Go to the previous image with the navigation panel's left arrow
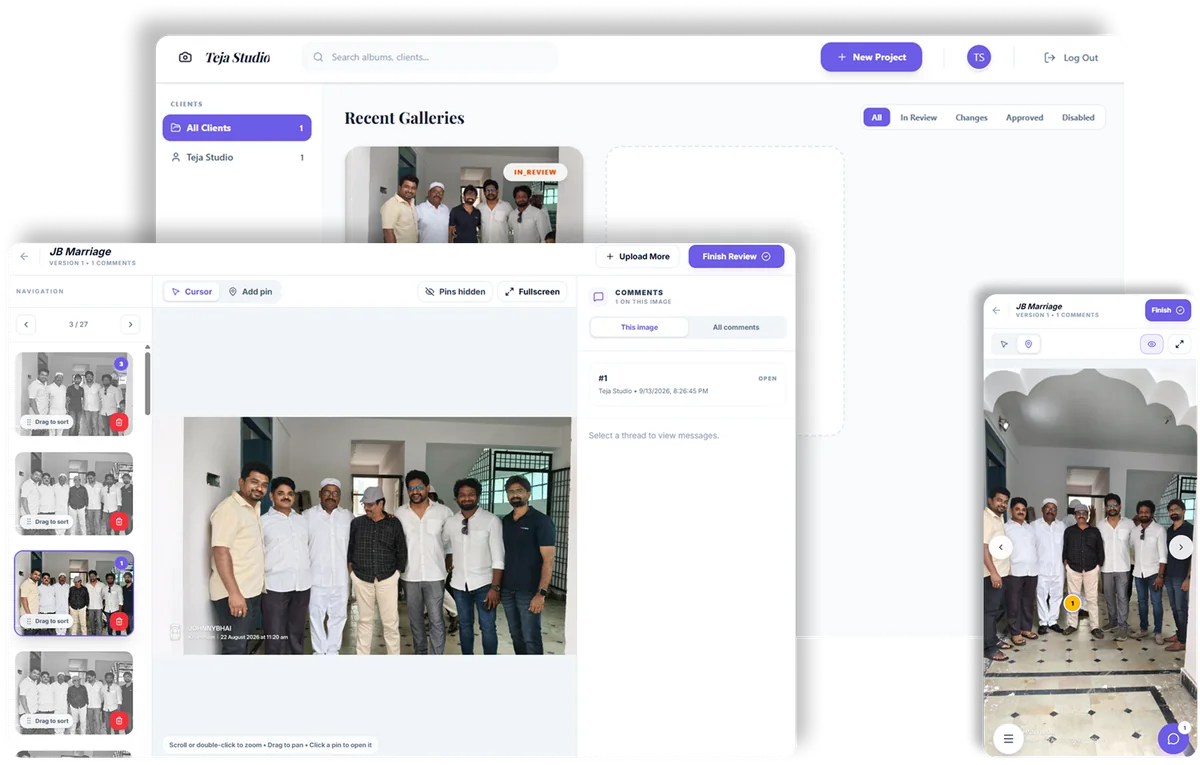Image resolution: width=1200 pixels, height=765 pixels. (x=26, y=324)
